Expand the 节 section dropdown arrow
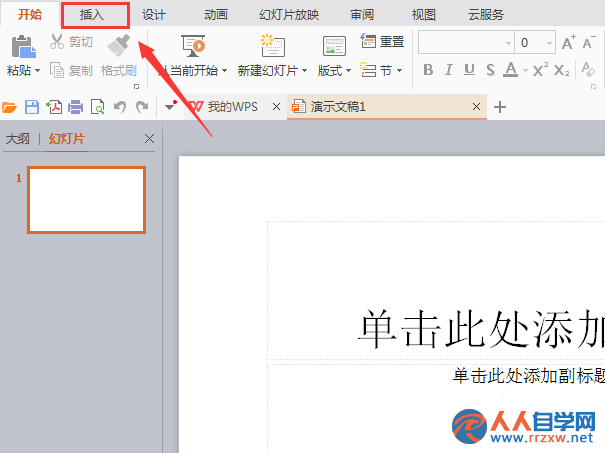This screenshot has height=453, width=605. click(x=399, y=71)
